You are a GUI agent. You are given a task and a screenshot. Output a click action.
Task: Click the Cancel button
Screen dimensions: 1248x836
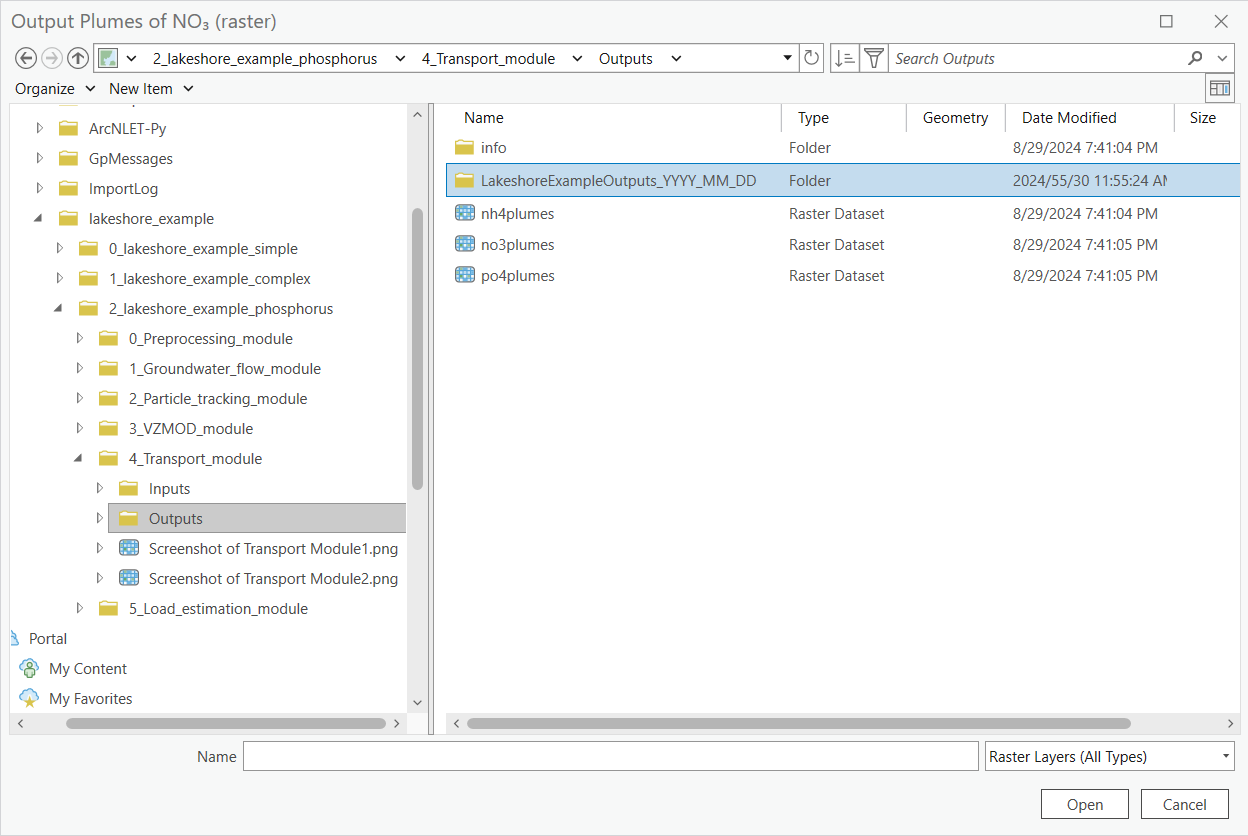[x=1184, y=804]
